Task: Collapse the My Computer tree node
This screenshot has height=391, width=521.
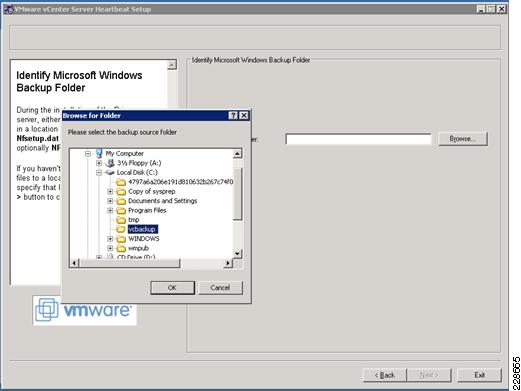Action: click(88, 154)
